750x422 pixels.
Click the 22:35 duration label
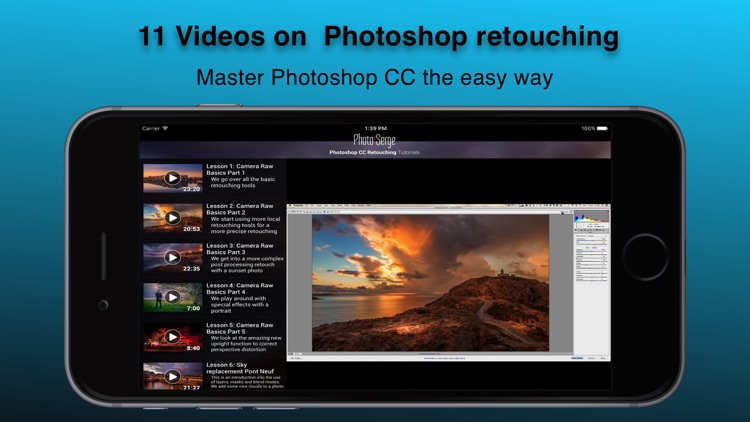click(191, 268)
